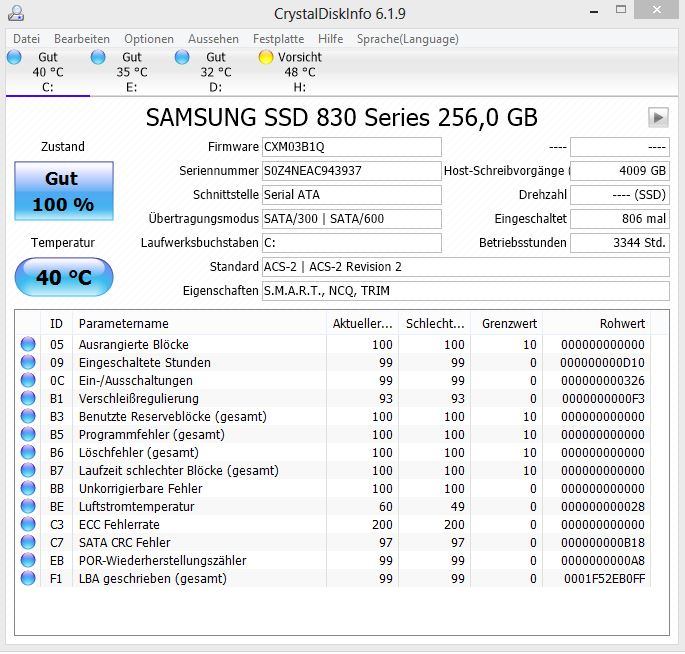The height and width of the screenshot is (654, 685).
Task: Open the Aussehen menu
Action: tap(213, 39)
